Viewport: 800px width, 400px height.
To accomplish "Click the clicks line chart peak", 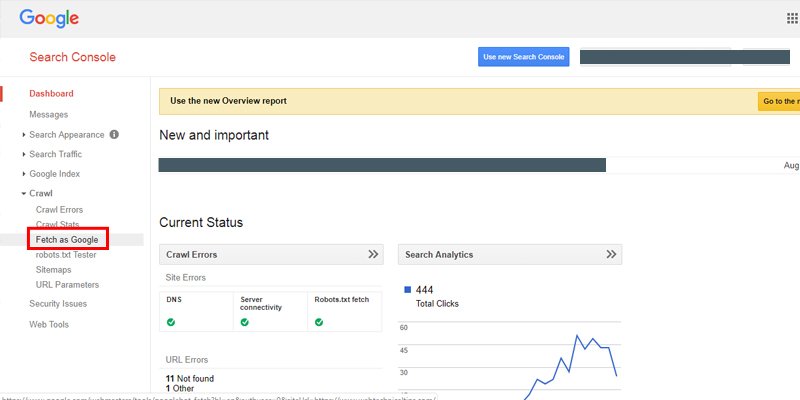I will pyautogui.click(x=577, y=335).
